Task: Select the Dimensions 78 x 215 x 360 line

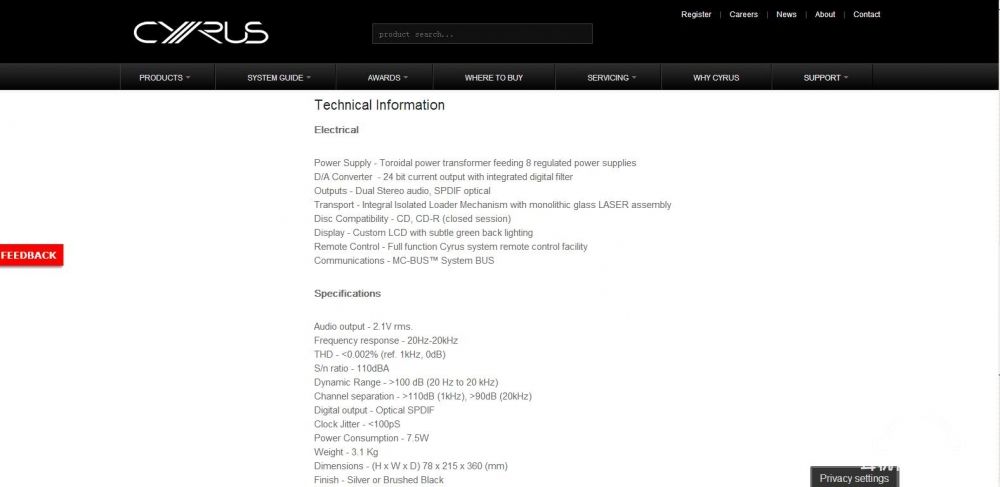Action: [x=411, y=466]
